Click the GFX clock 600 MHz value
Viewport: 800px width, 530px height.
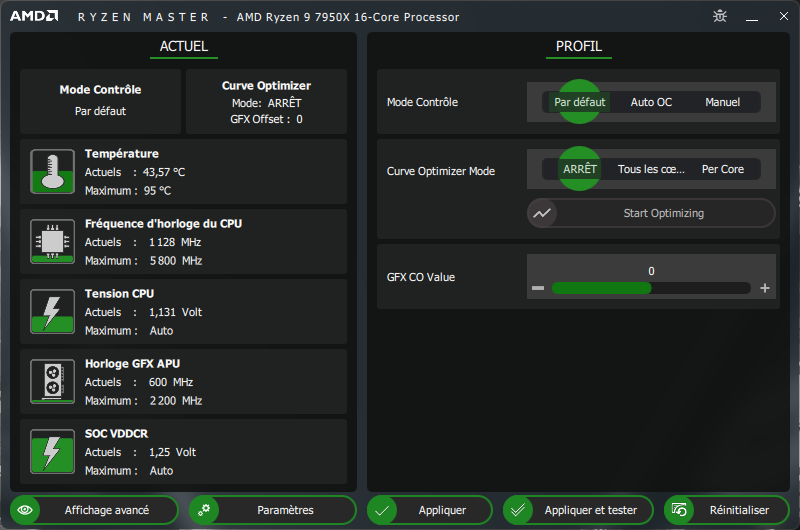[x=171, y=382]
